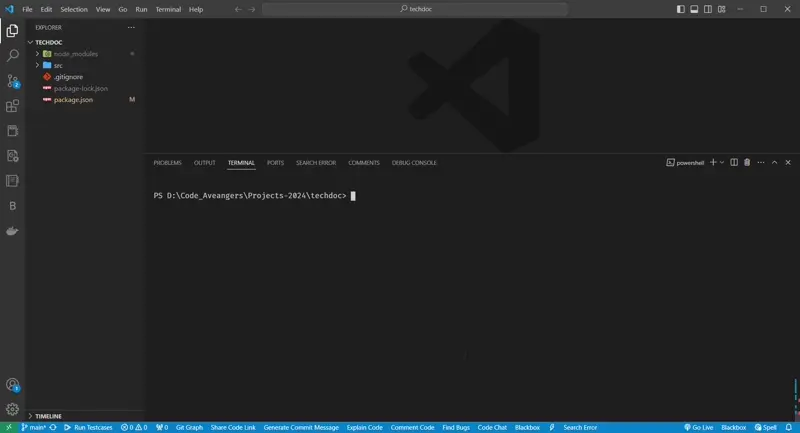Go forward with the navigation arrow

(x=252, y=9)
